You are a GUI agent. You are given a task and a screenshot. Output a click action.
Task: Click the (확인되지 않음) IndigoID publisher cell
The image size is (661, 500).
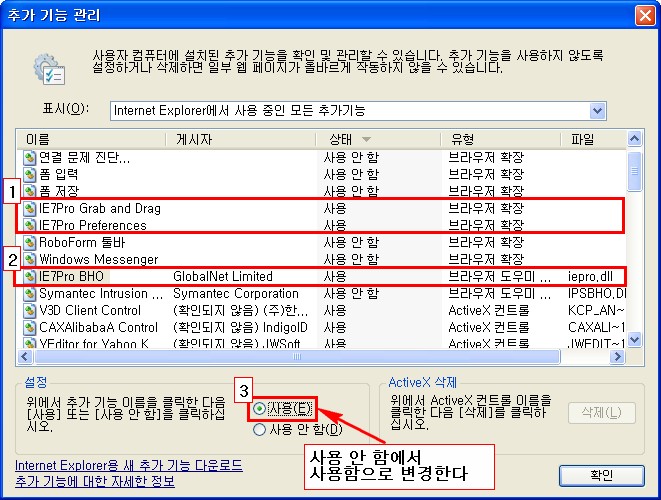(240, 327)
